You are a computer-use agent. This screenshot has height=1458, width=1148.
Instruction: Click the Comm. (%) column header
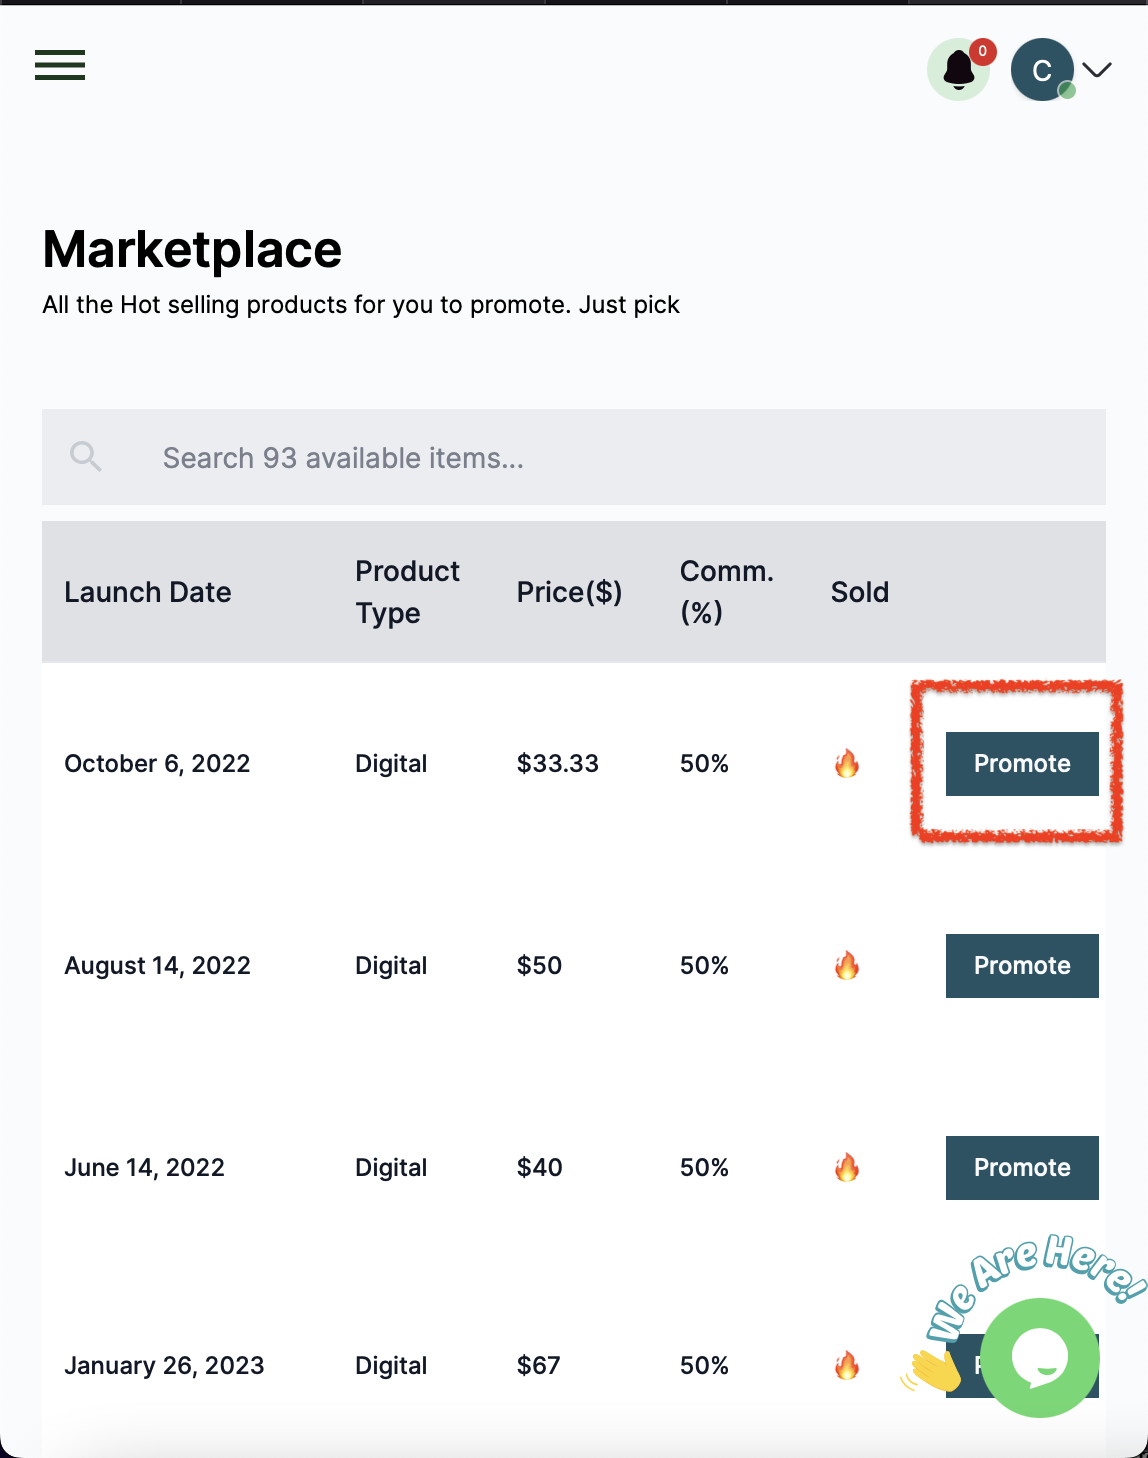(x=726, y=592)
